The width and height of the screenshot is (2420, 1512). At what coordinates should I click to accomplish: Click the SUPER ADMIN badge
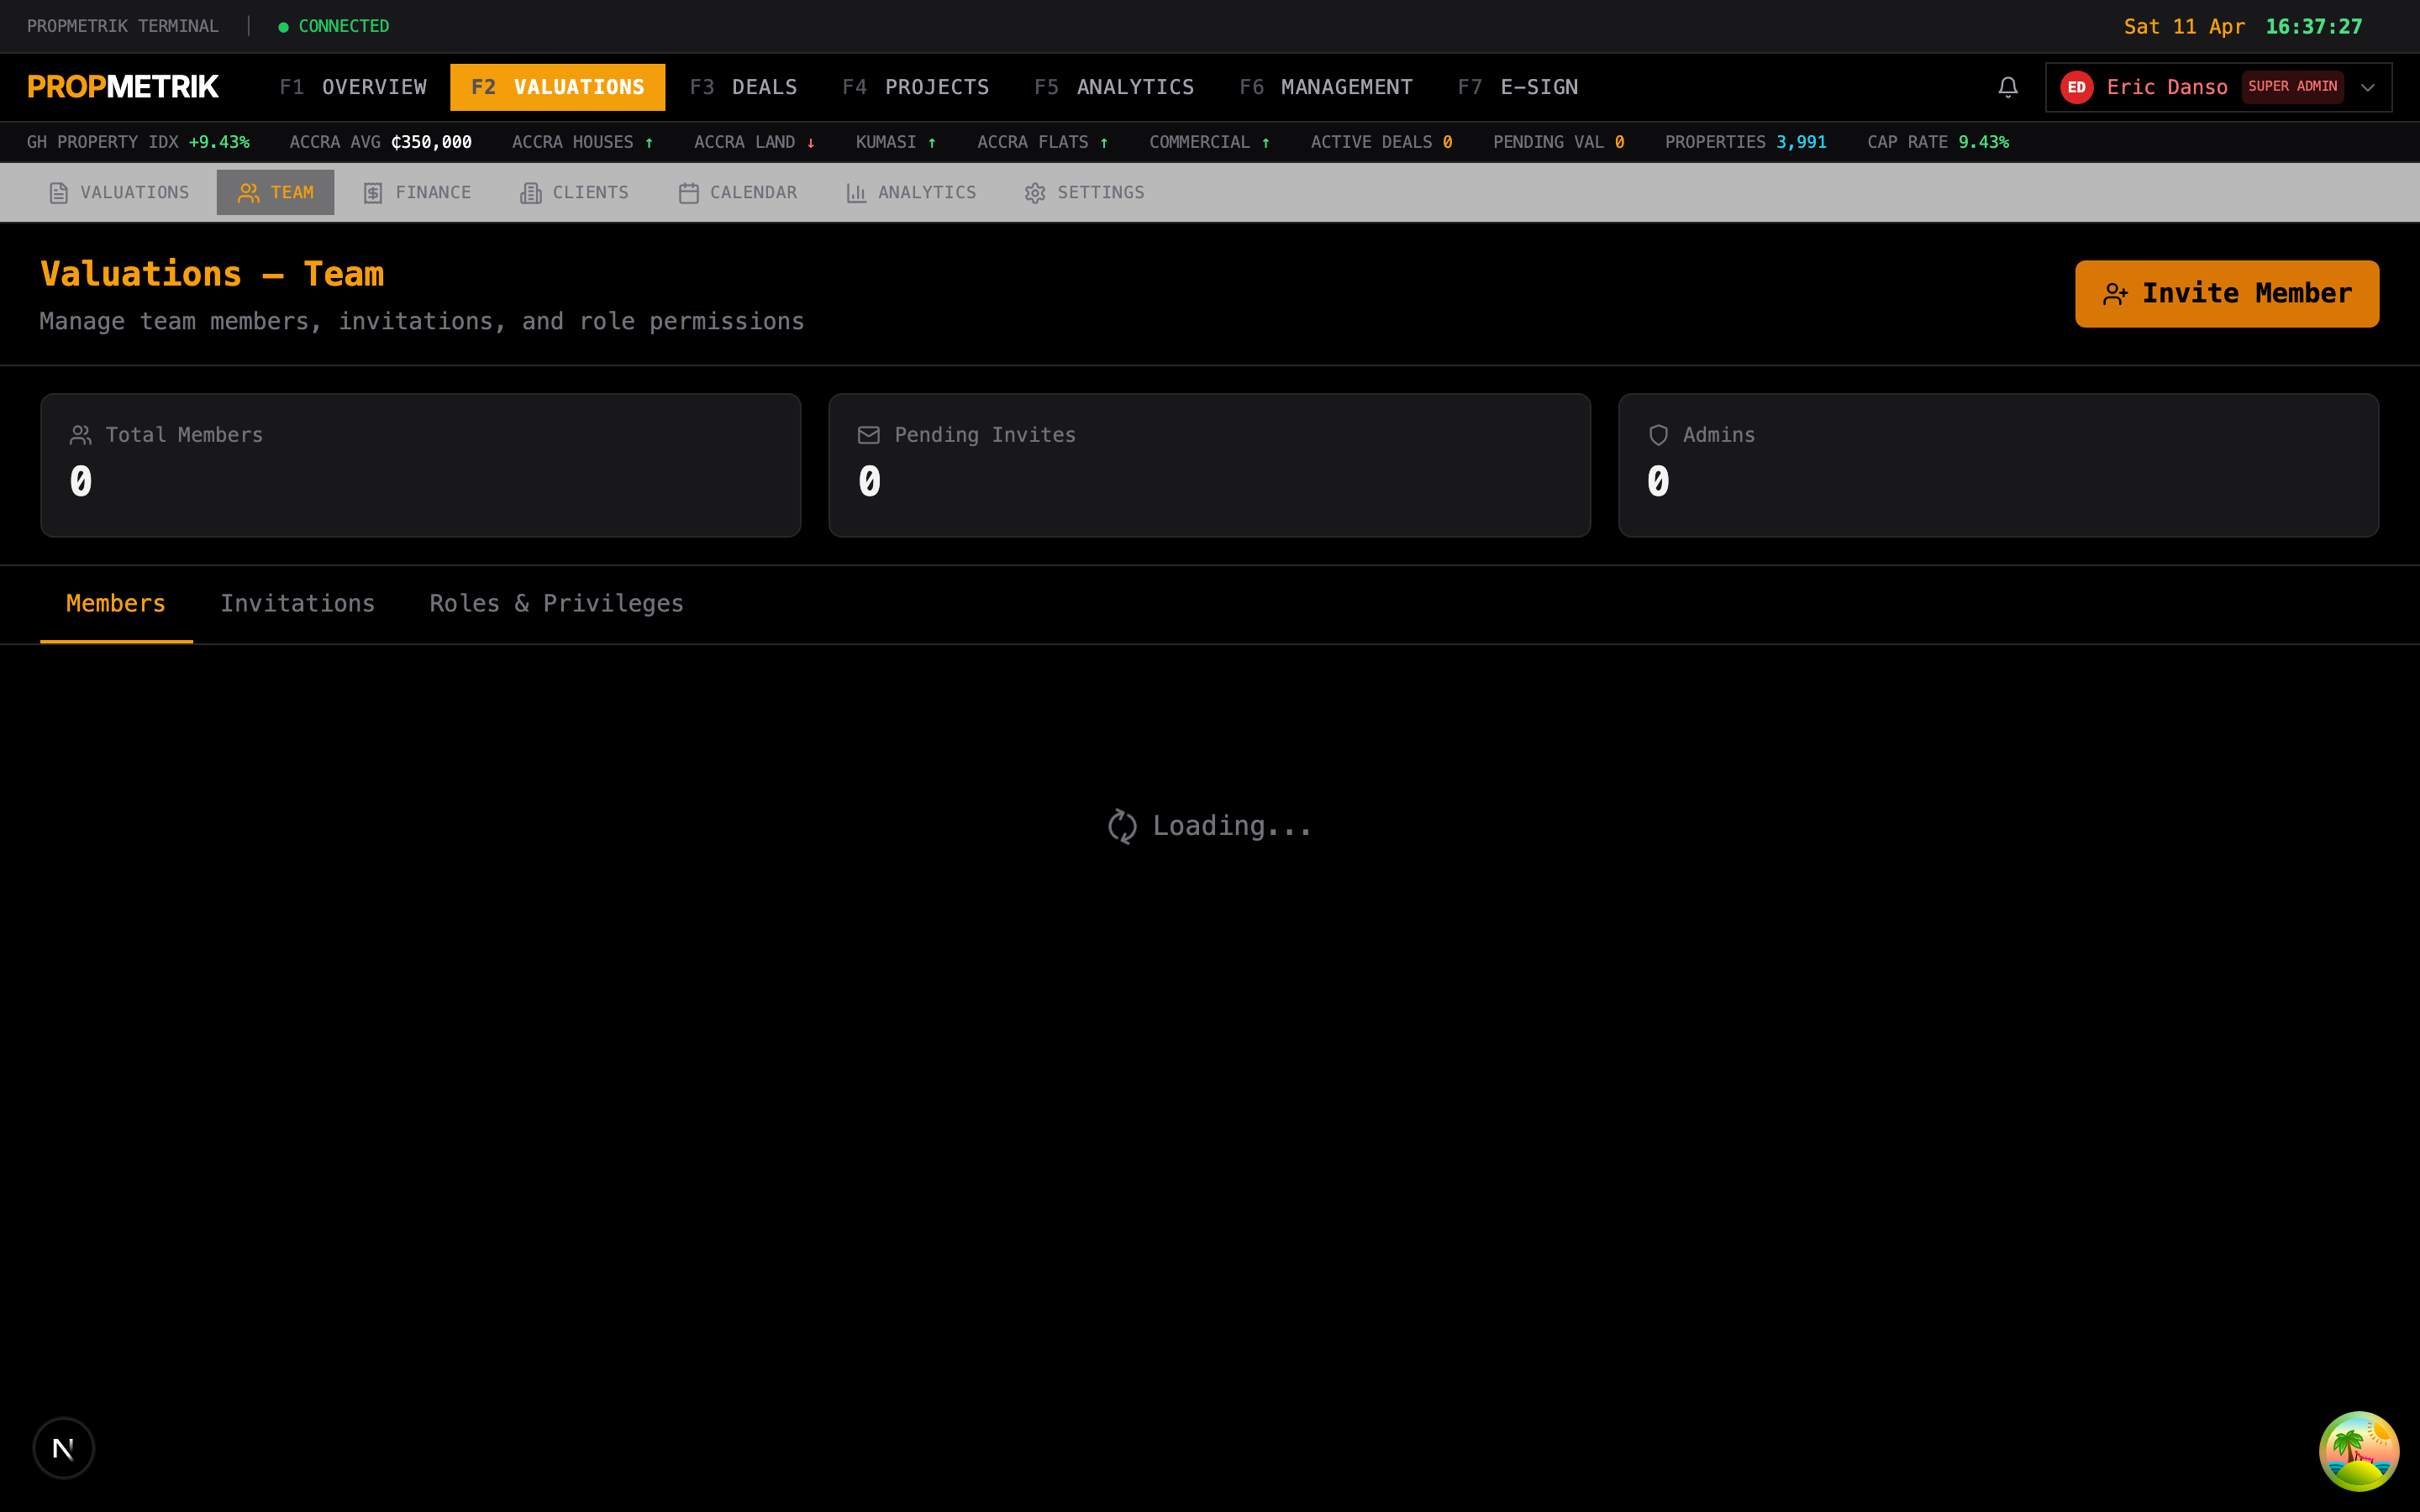2292,87
